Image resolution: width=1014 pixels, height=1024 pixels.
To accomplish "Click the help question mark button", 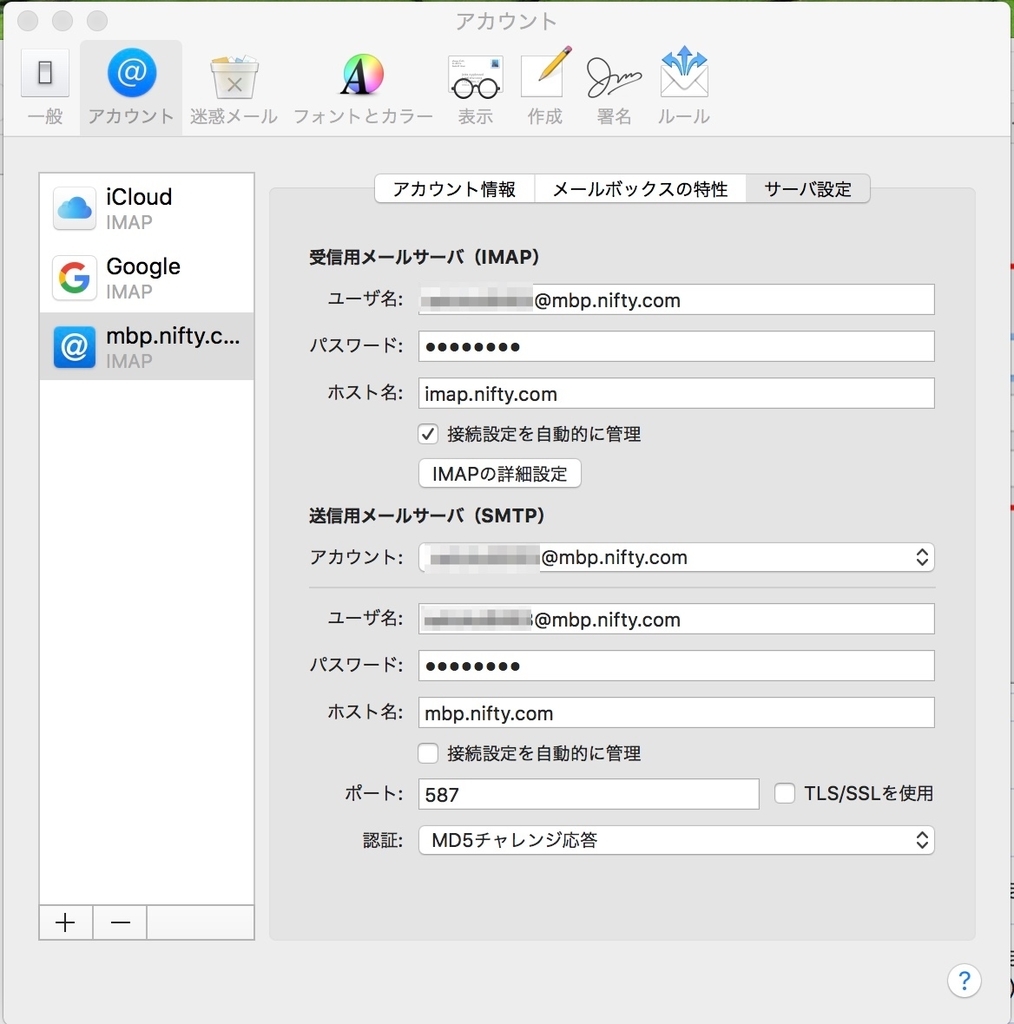I will click(964, 980).
